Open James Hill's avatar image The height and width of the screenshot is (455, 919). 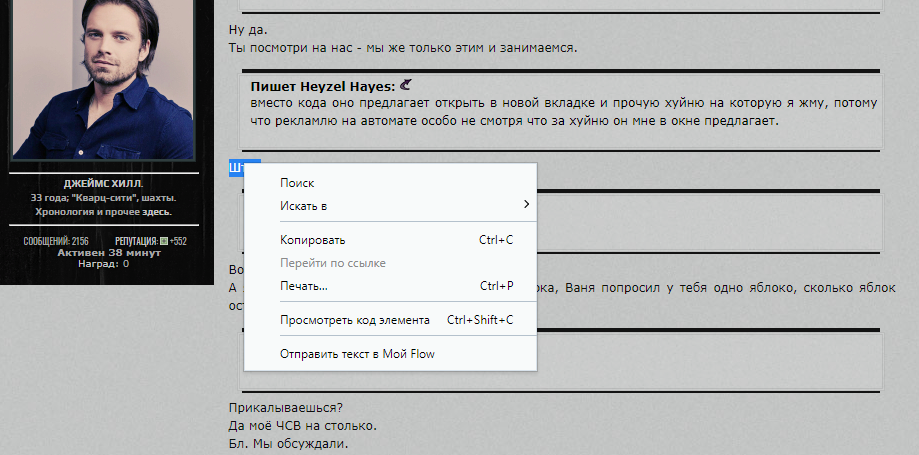click(103, 79)
